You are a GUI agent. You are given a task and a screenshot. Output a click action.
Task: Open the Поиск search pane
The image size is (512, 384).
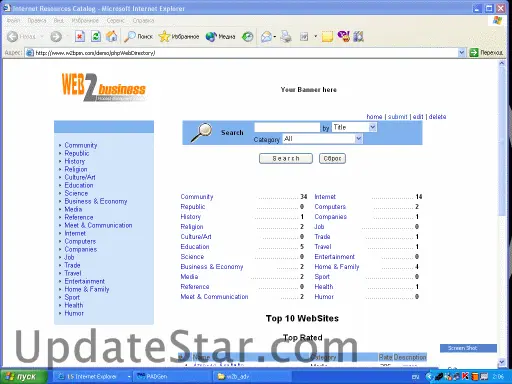click(x=138, y=36)
